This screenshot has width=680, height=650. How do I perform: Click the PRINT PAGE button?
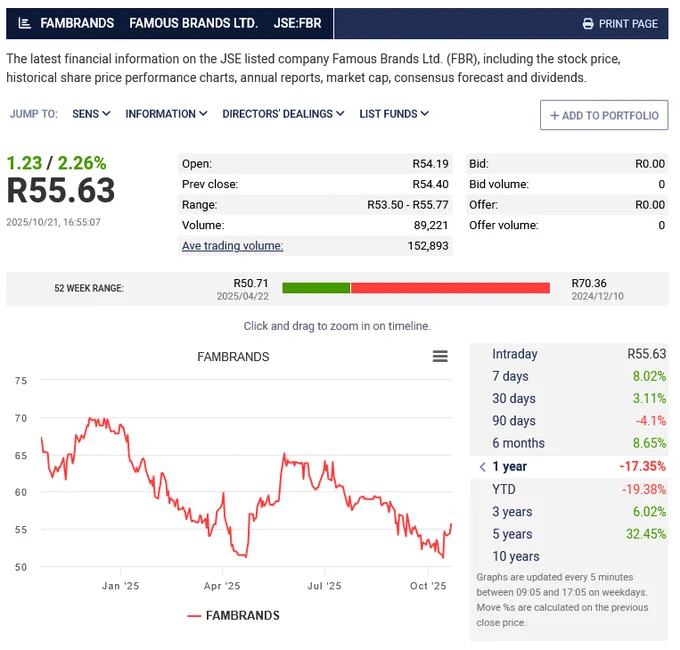620,23
